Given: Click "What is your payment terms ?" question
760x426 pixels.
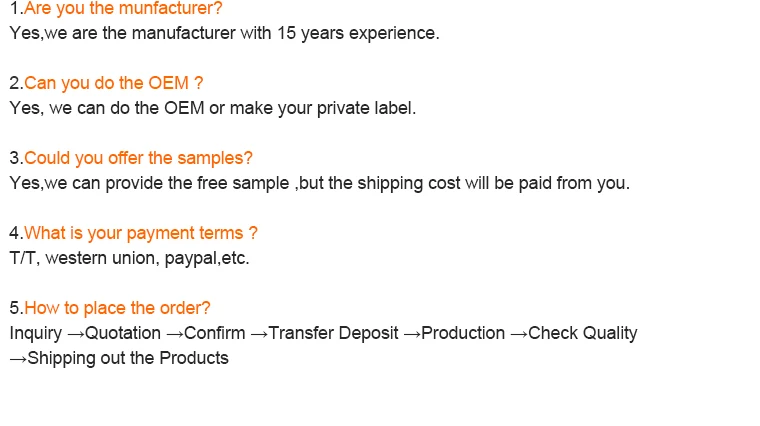Looking at the screenshot, I should click(x=141, y=233).
